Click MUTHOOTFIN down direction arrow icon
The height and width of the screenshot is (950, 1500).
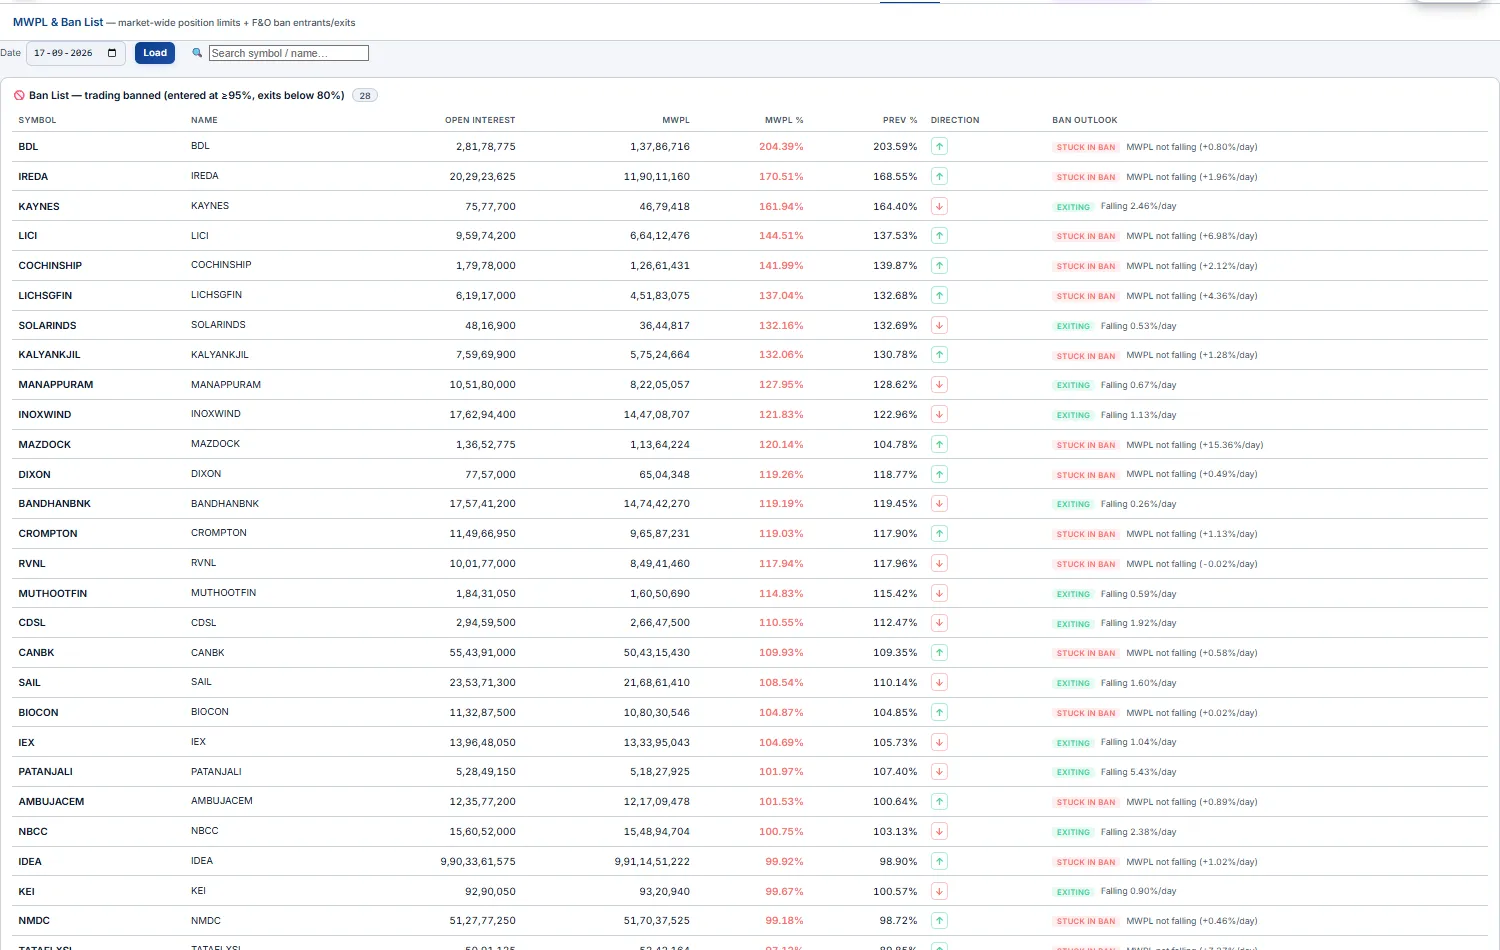pos(939,593)
